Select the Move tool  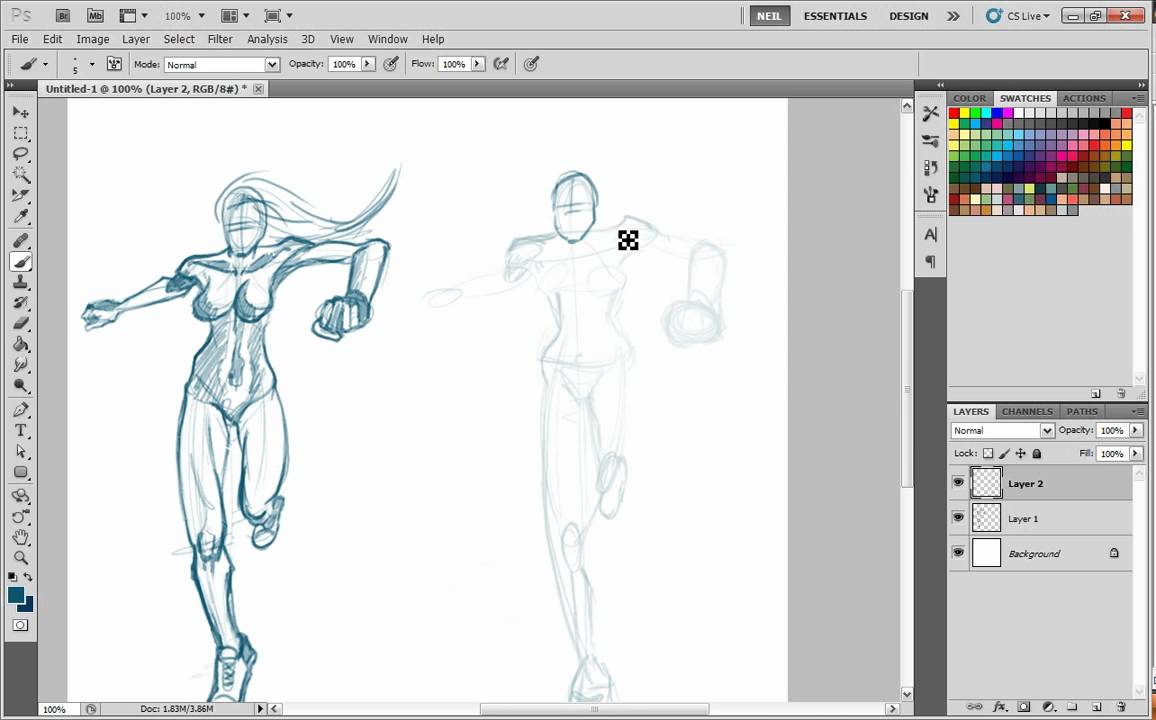click(x=21, y=112)
